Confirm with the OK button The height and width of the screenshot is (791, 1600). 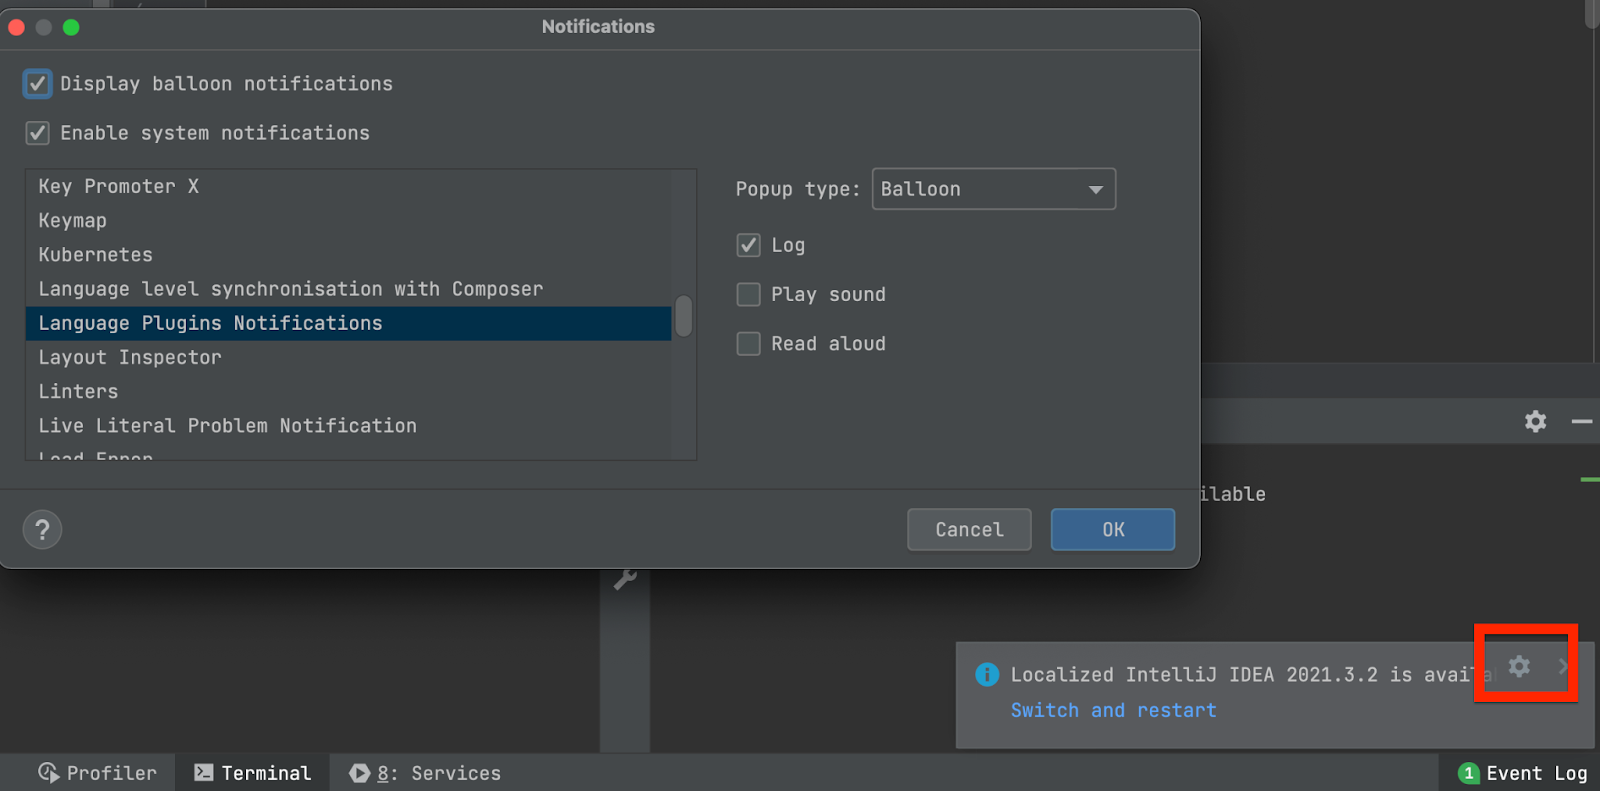(x=1113, y=530)
